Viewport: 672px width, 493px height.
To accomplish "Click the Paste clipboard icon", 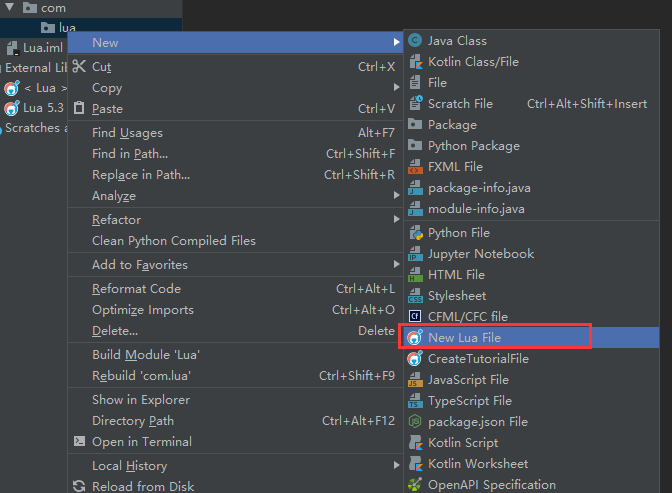I will tap(79, 108).
